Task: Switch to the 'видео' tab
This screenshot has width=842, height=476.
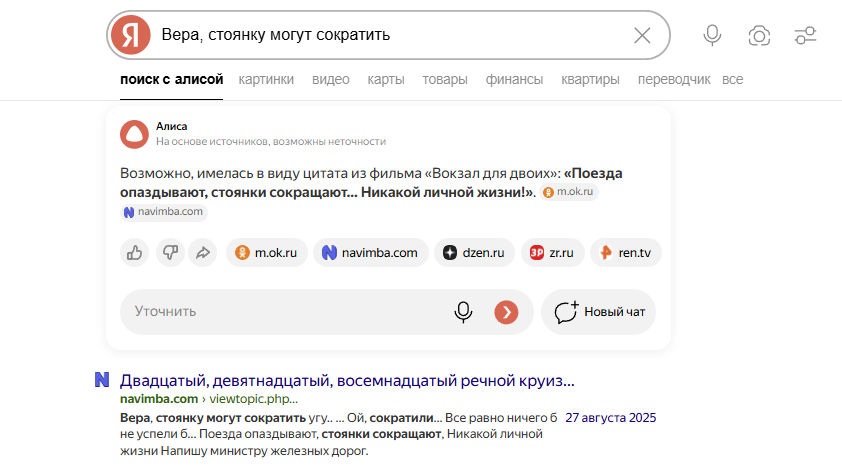Action: [x=331, y=80]
